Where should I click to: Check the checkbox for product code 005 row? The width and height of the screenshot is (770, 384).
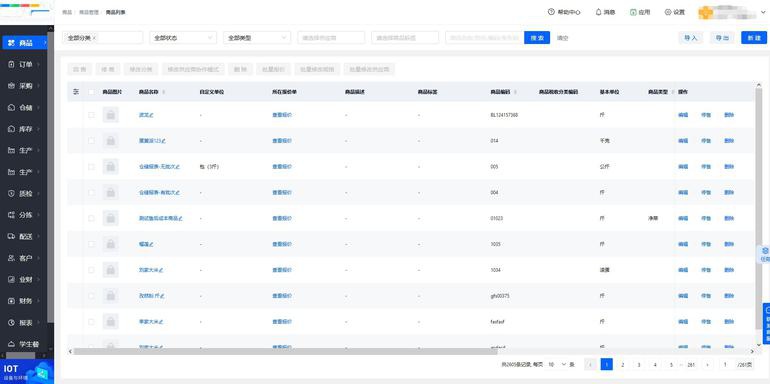(x=91, y=166)
